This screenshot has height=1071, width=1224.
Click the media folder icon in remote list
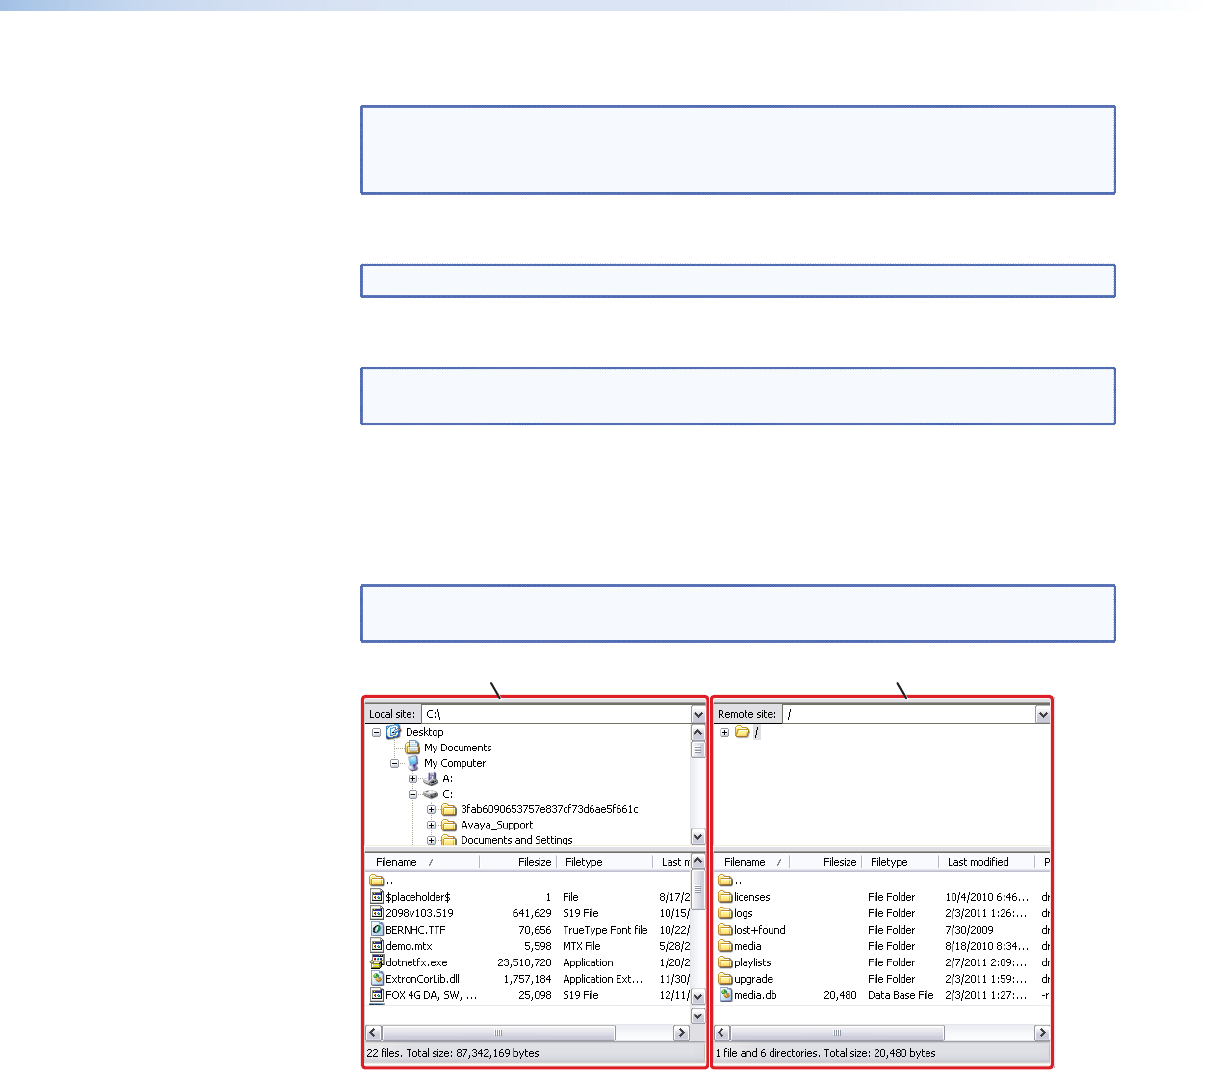[726, 945]
